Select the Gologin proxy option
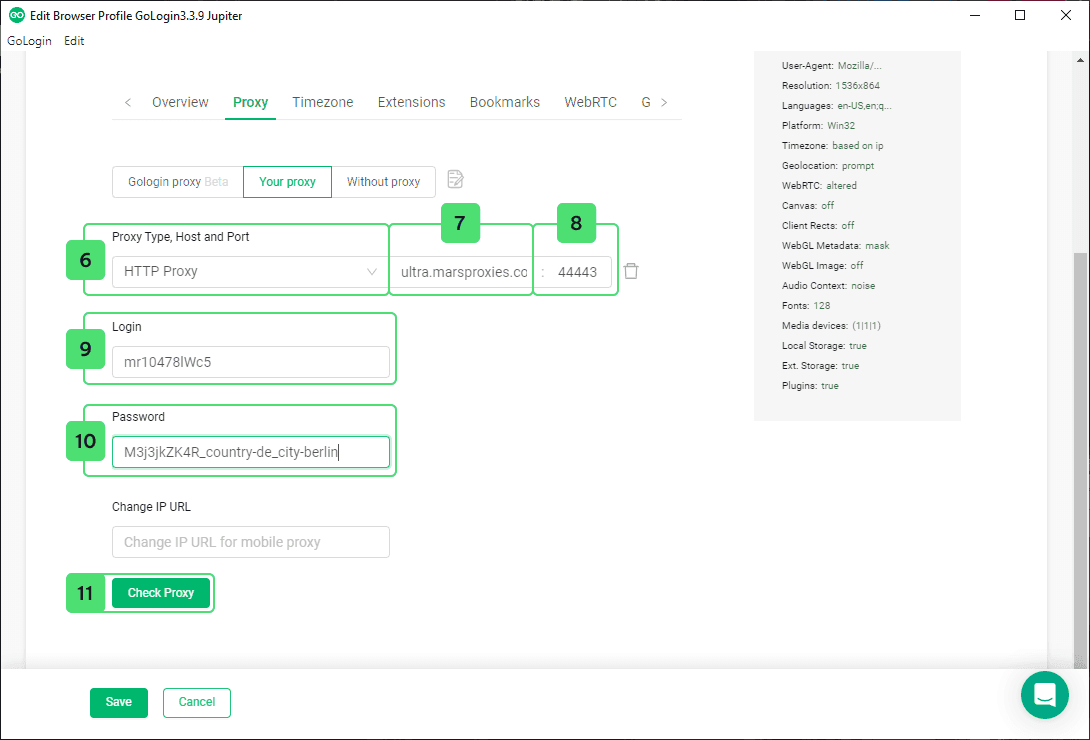 (177, 182)
